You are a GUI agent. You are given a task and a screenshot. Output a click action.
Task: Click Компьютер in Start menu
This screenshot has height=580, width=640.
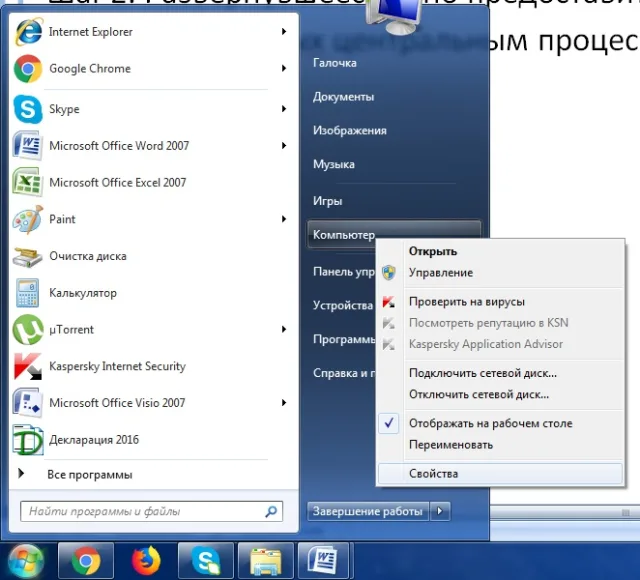344,235
